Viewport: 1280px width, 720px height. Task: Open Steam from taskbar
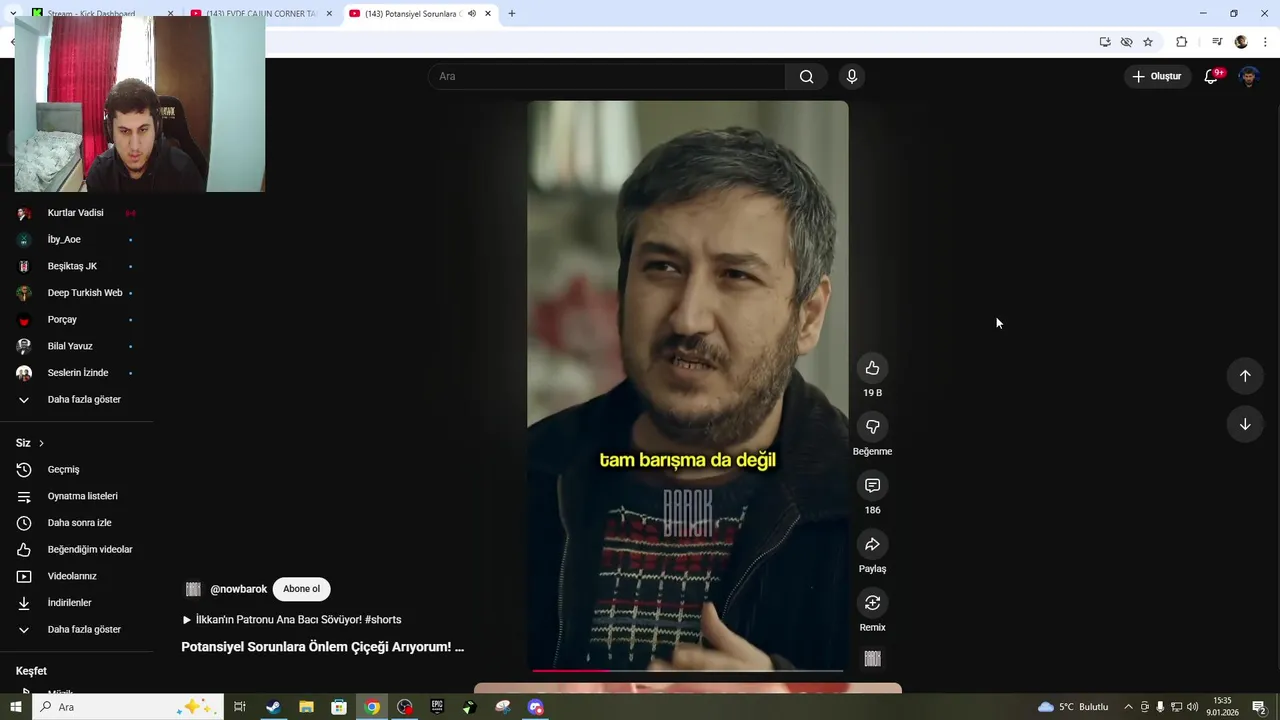tap(273, 707)
